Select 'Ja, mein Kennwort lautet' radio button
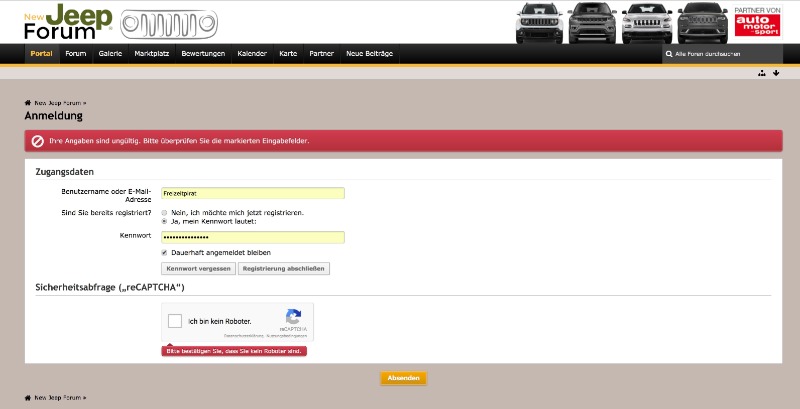This screenshot has width=800, height=409. click(x=164, y=221)
